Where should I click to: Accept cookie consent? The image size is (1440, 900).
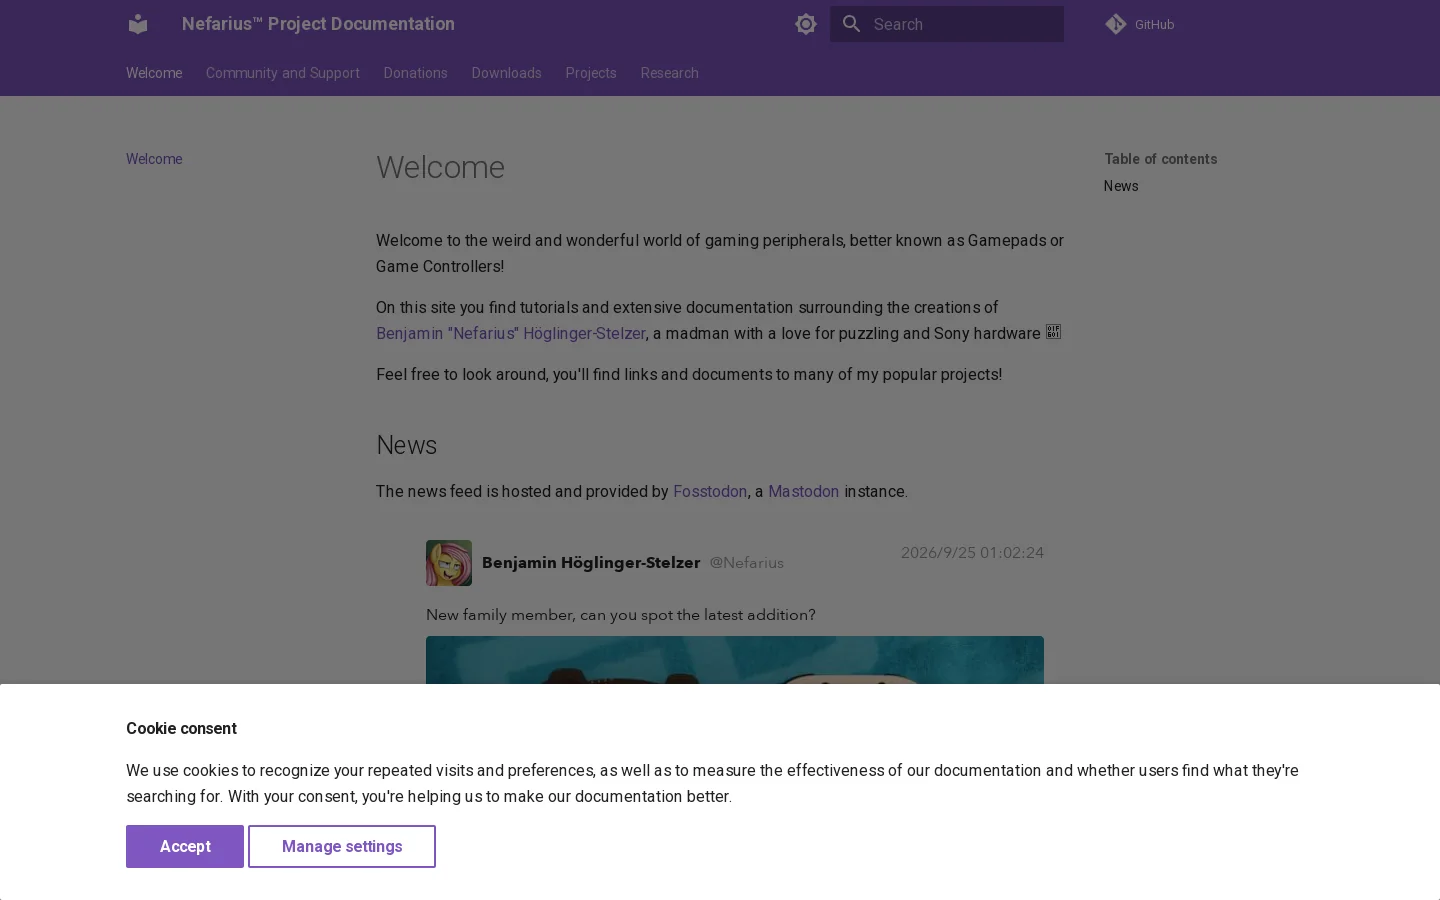tap(185, 846)
